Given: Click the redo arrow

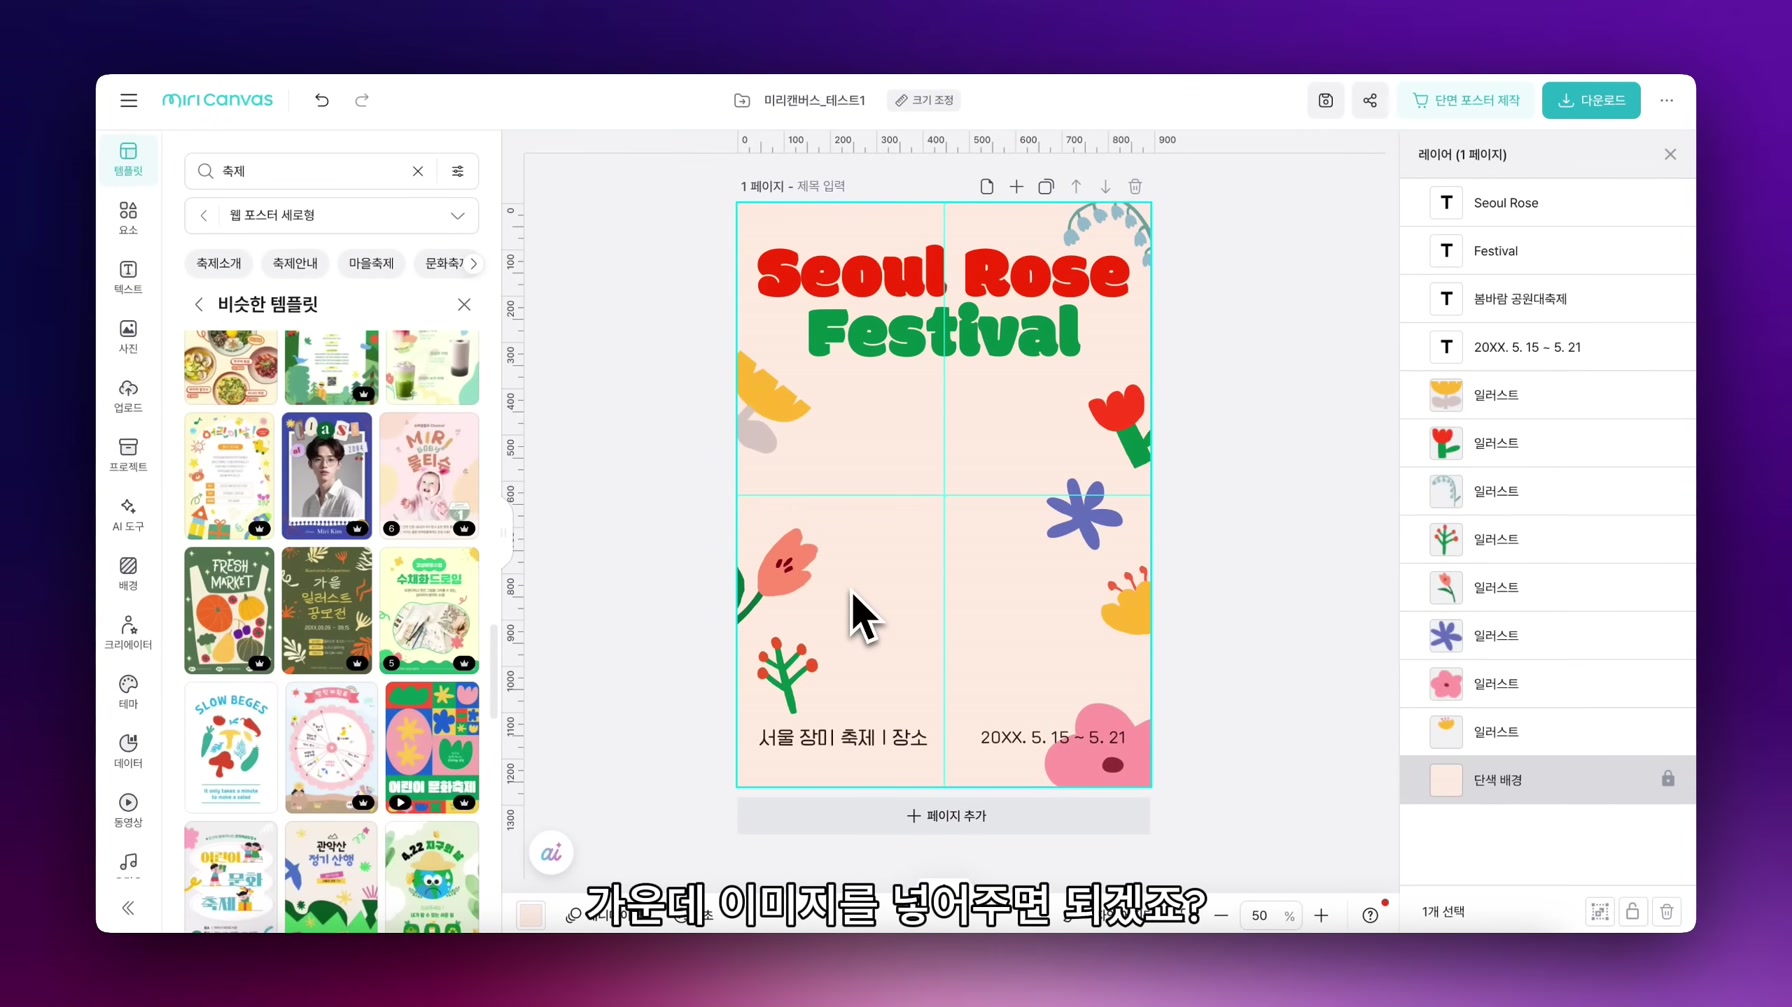Looking at the screenshot, I should coord(362,100).
